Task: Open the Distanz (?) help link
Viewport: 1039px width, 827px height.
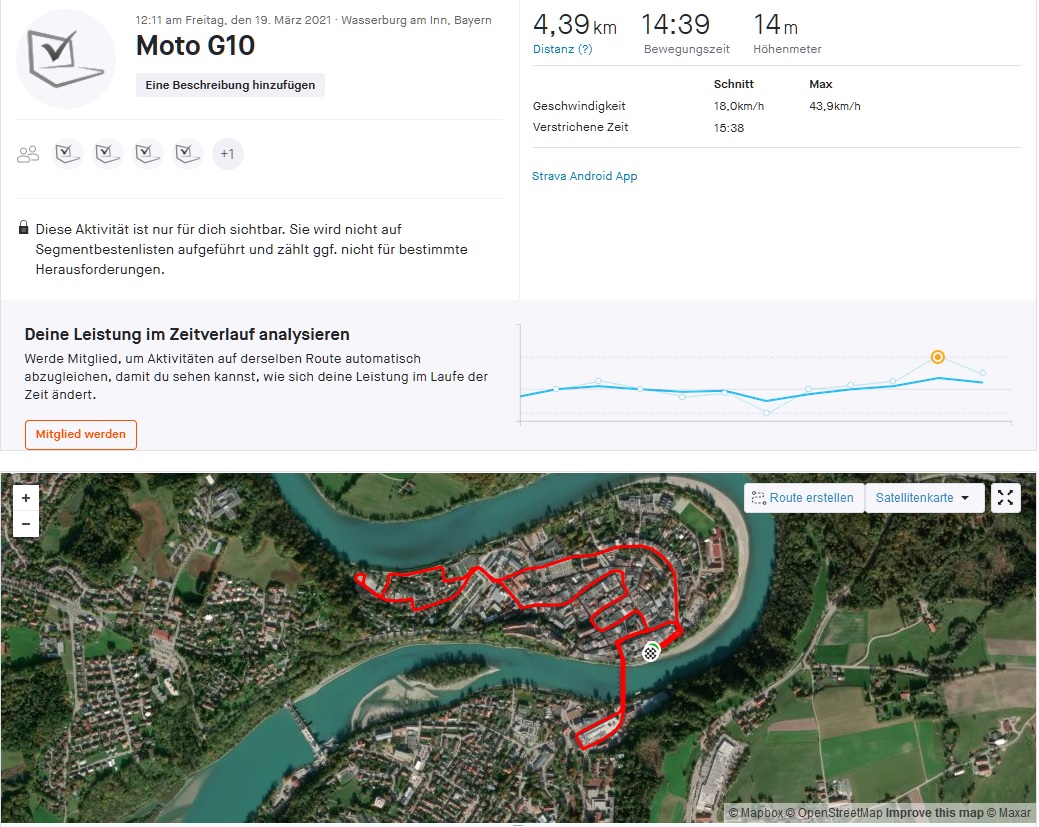Action: point(562,49)
